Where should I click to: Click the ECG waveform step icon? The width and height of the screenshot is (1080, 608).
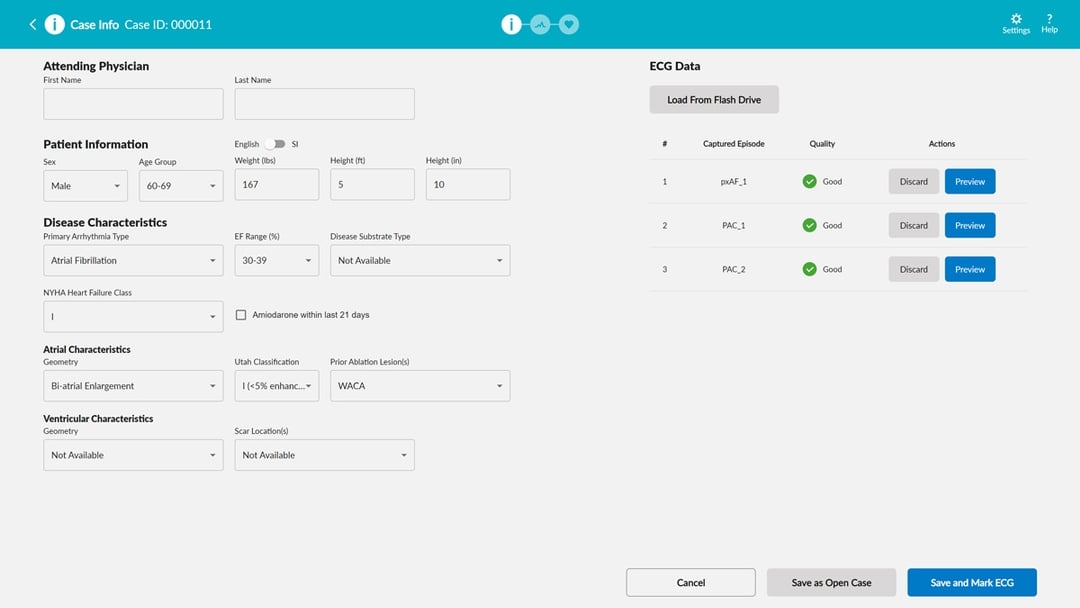point(540,23)
